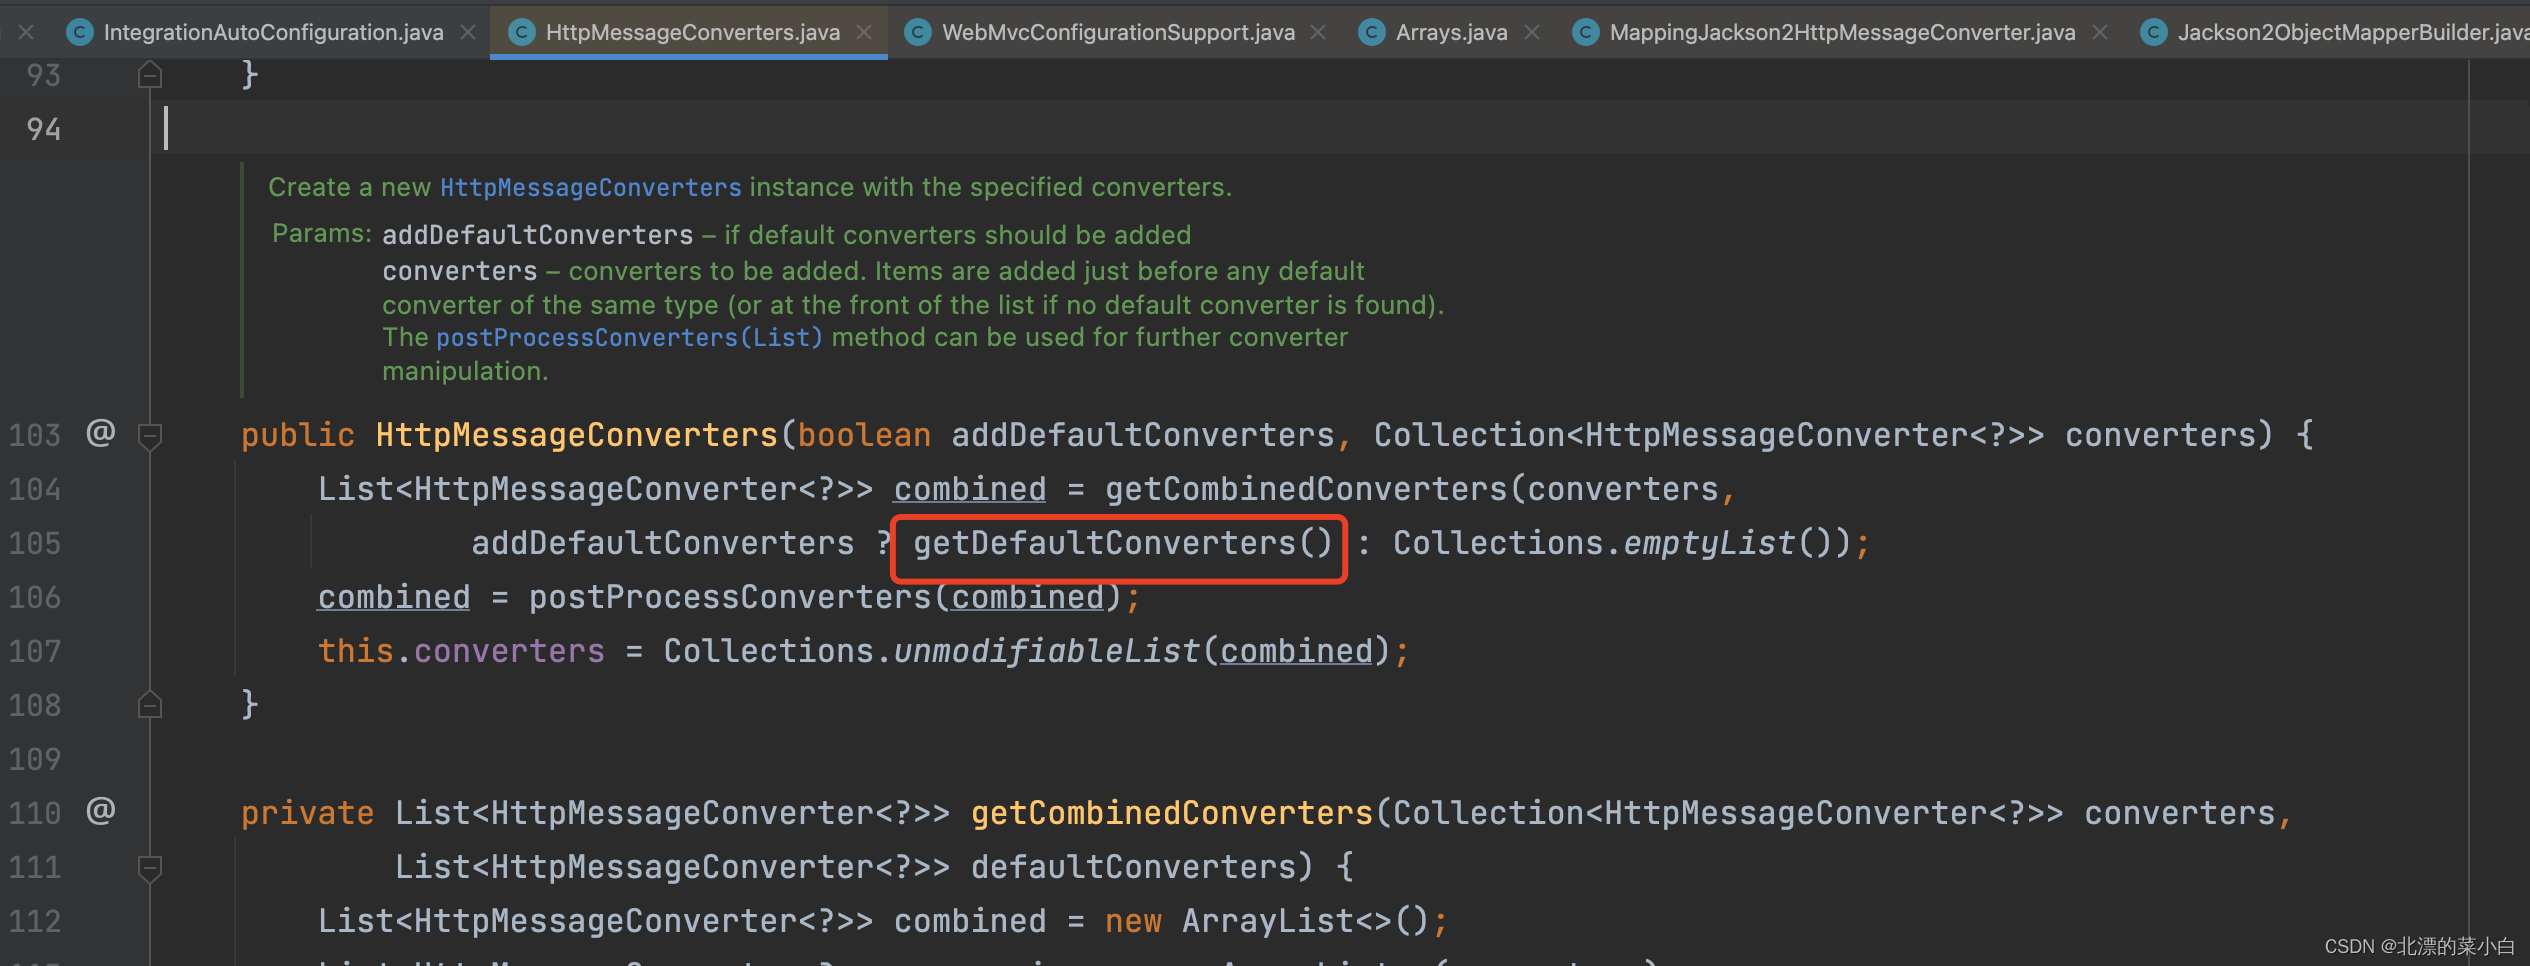Image resolution: width=2530 pixels, height=966 pixels.
Task: Click the addDefaultConverters Javadoc parameter name
Action: click(538, 235)
